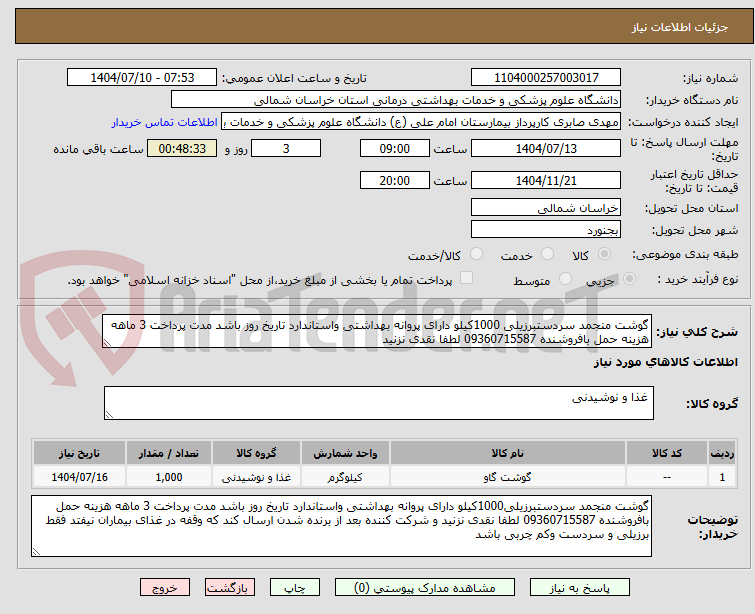Select the کالا/خدمت radio button
Screen dimensions: 755x614
pos(476,254)
